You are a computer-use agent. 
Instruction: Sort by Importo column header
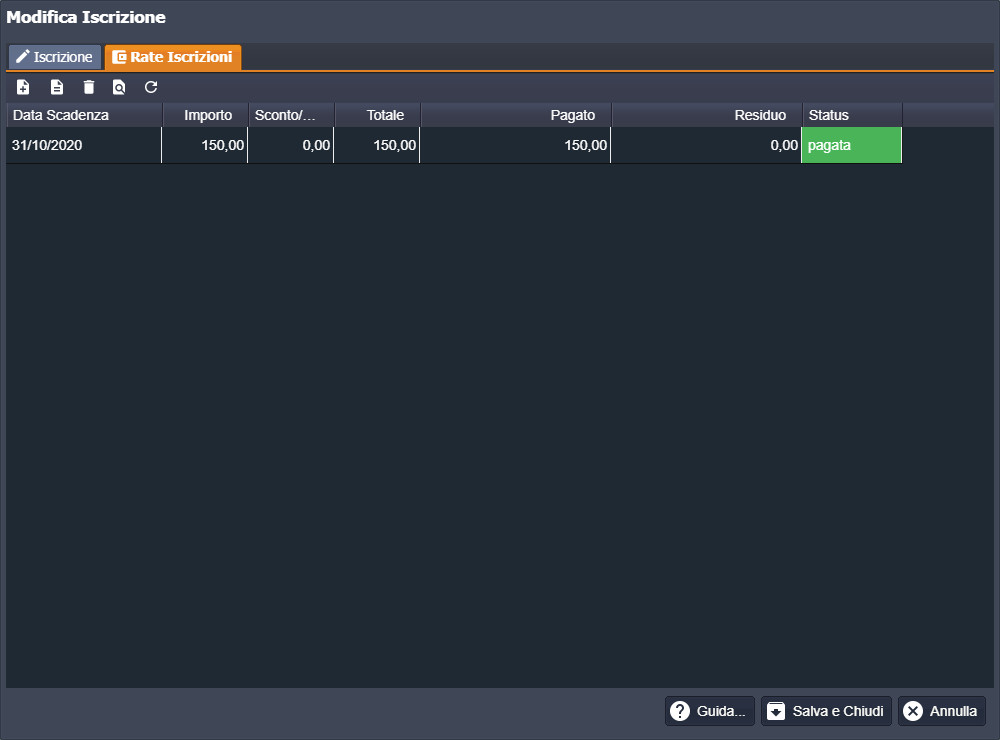[x=206, y=115]
